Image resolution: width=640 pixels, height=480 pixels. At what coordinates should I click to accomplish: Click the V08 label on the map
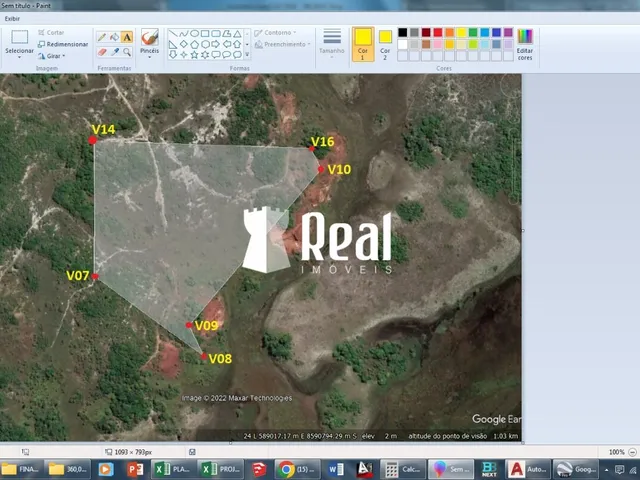[220, 359]
